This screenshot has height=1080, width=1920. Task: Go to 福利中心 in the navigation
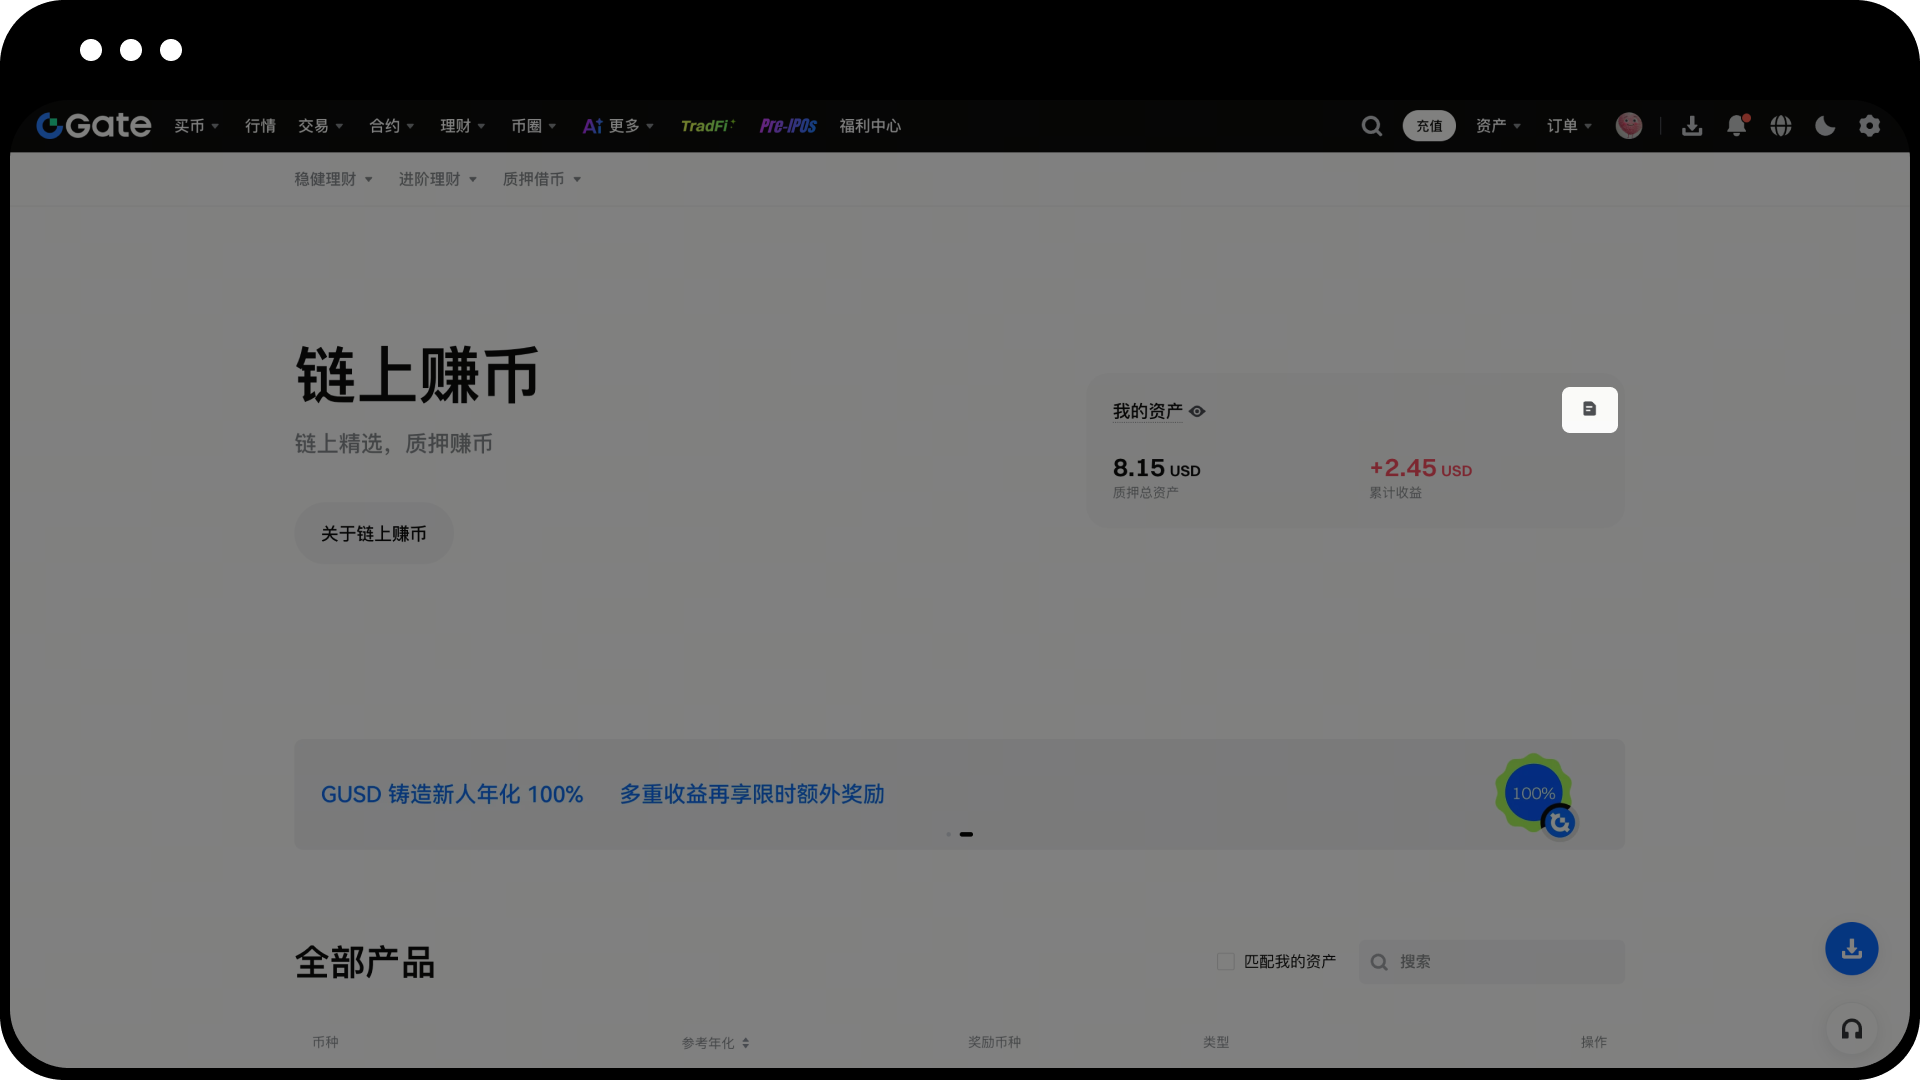870,126
